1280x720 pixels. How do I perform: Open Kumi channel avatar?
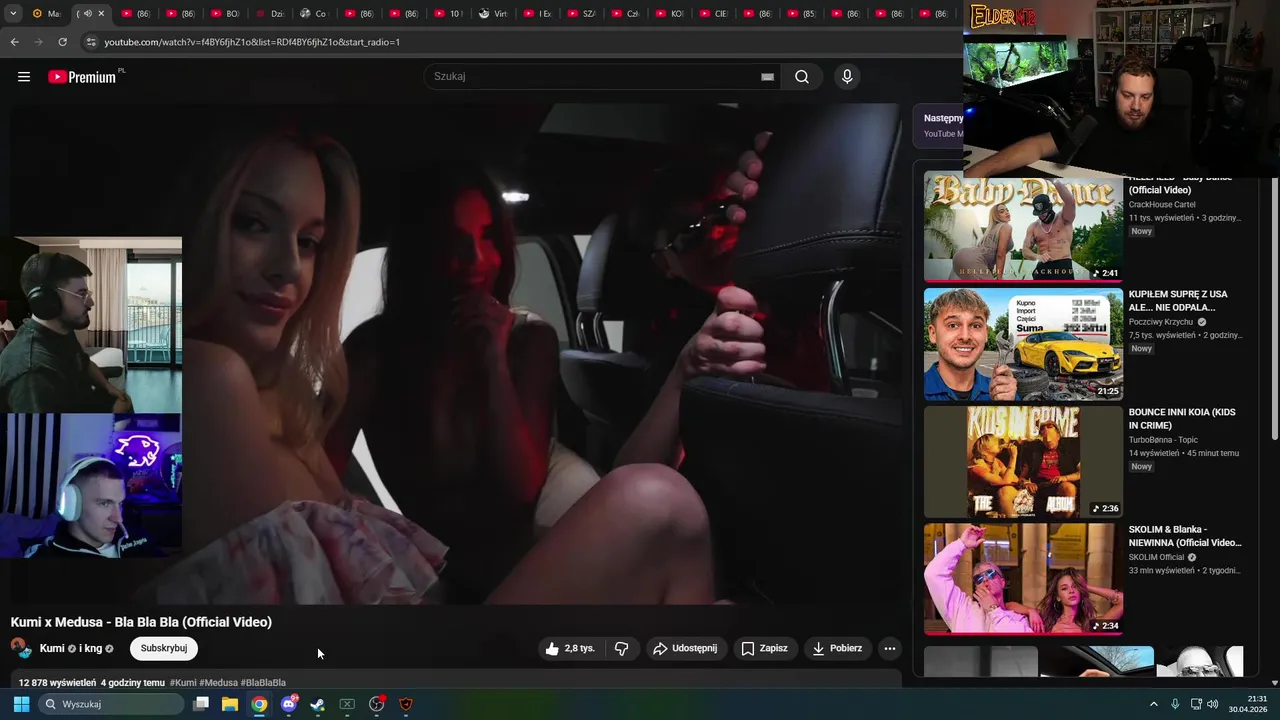(x=21, y=648)
